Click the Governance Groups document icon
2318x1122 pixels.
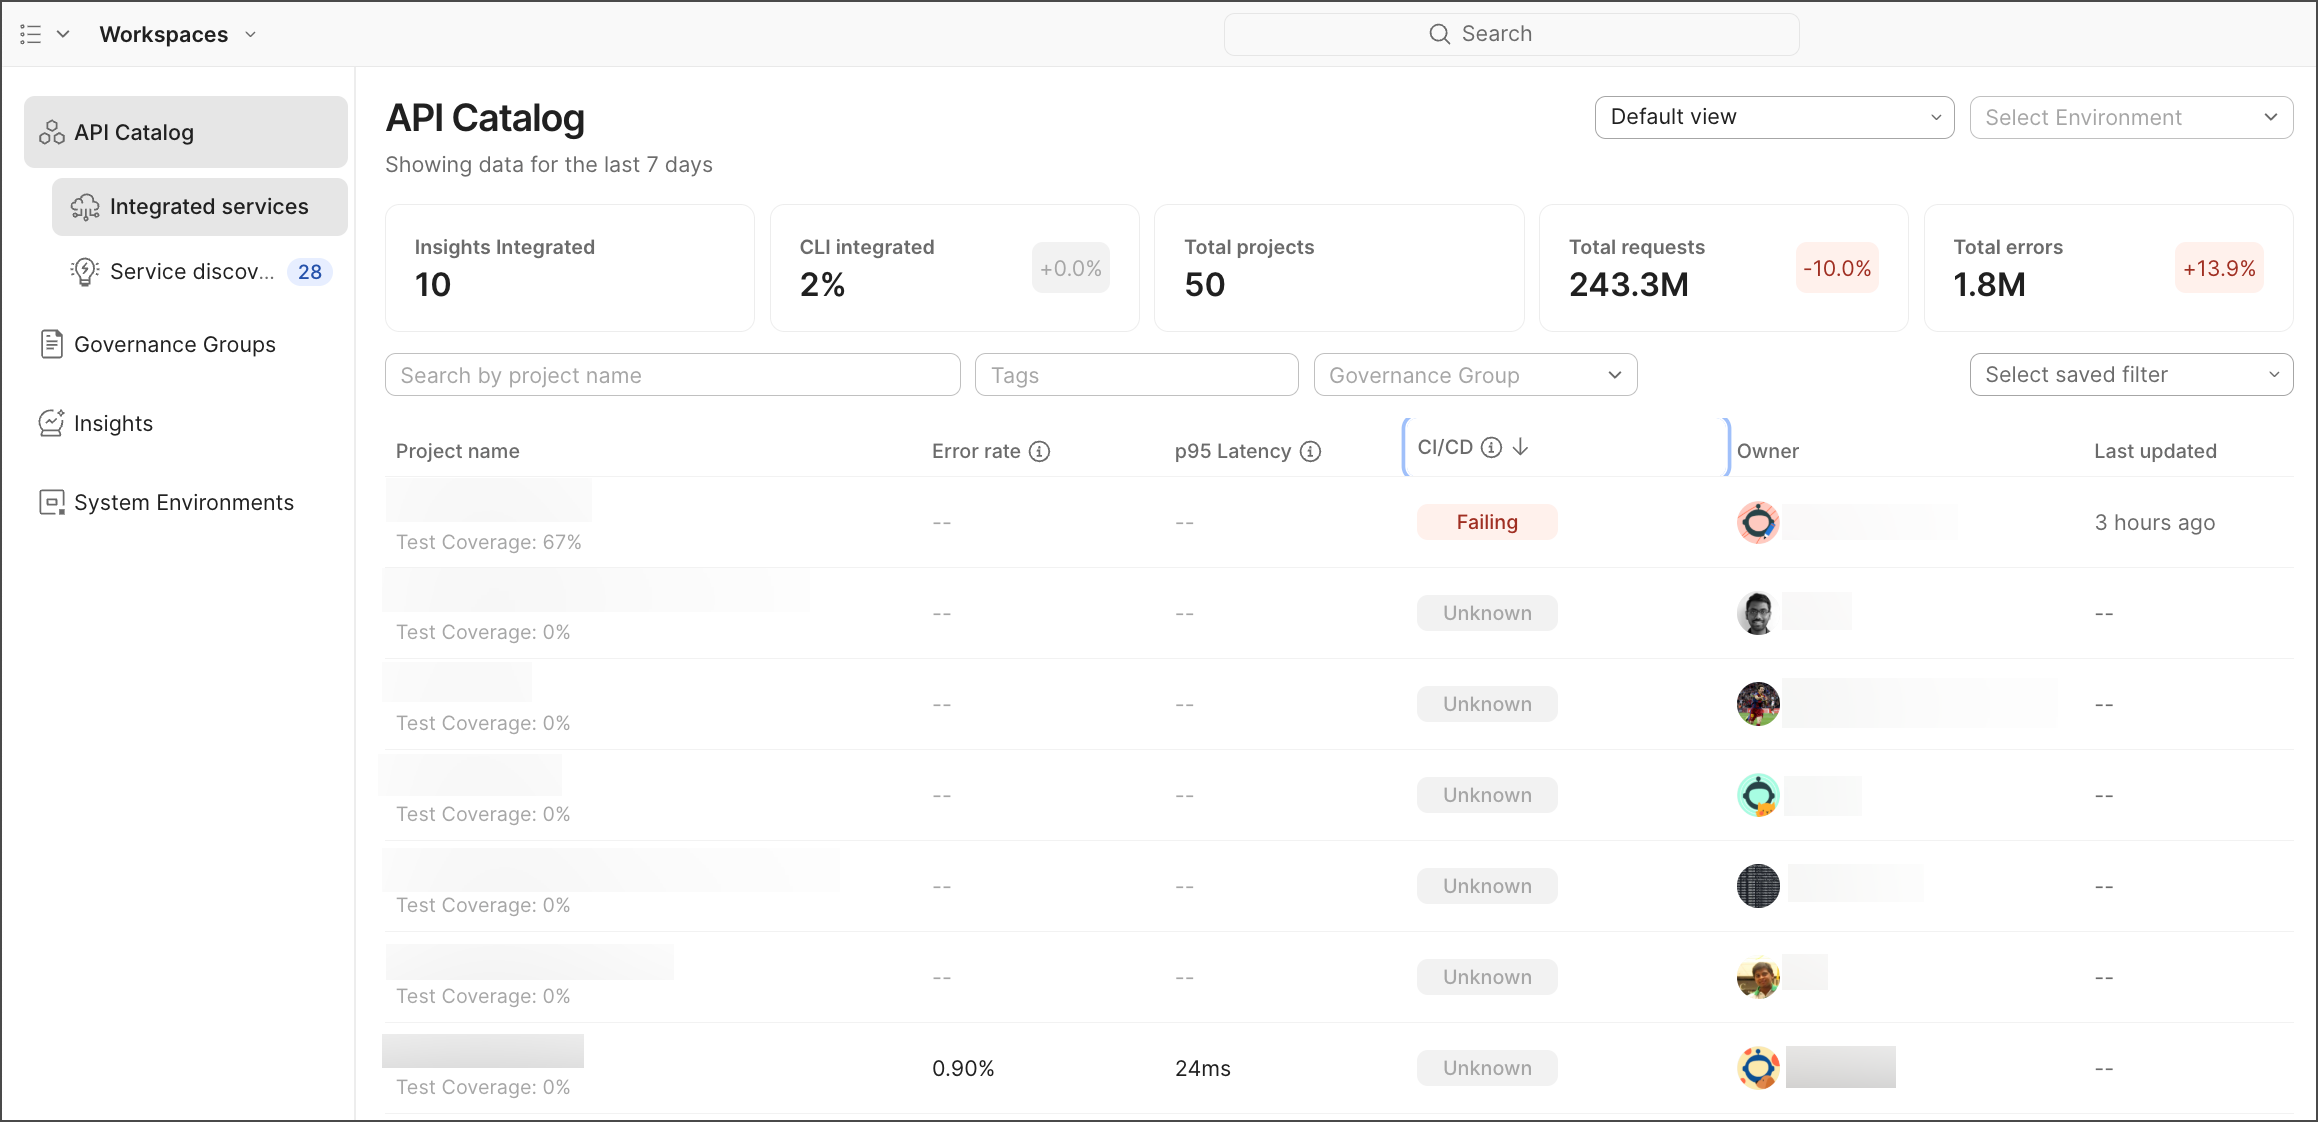(51, 344)
